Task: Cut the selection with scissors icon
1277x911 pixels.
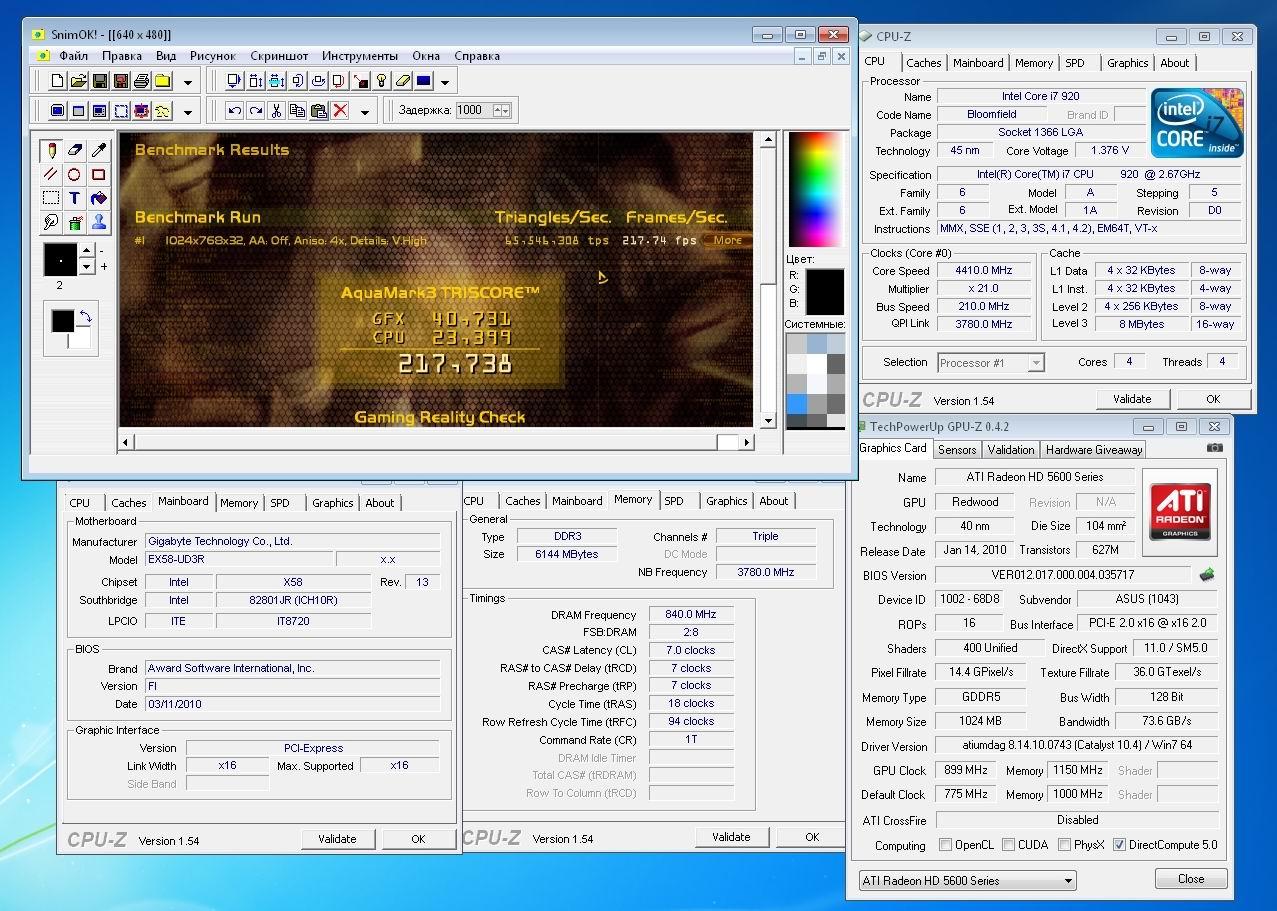Action: pyautogui.click(x=276, y=110)
